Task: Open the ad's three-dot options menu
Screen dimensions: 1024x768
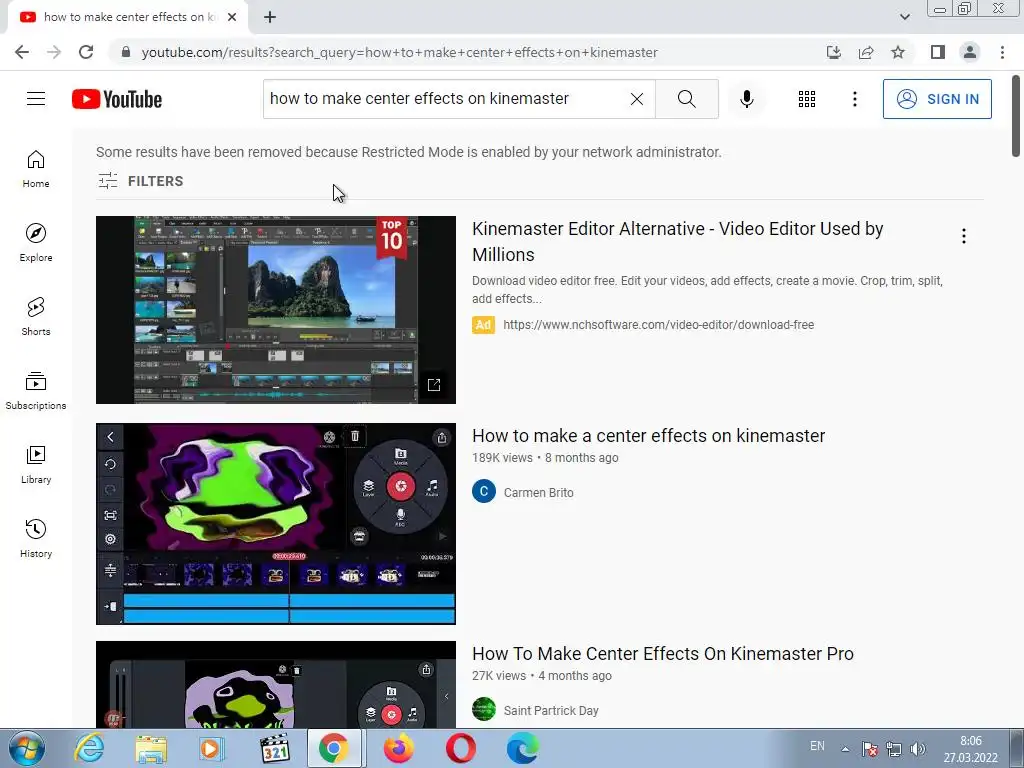Action: [964, 236]
